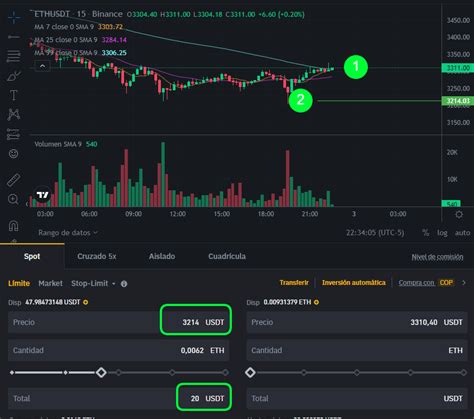Screen dimensions: 474x419
Task: Open the Nivel de comisión link
Action: coord(437,257)
